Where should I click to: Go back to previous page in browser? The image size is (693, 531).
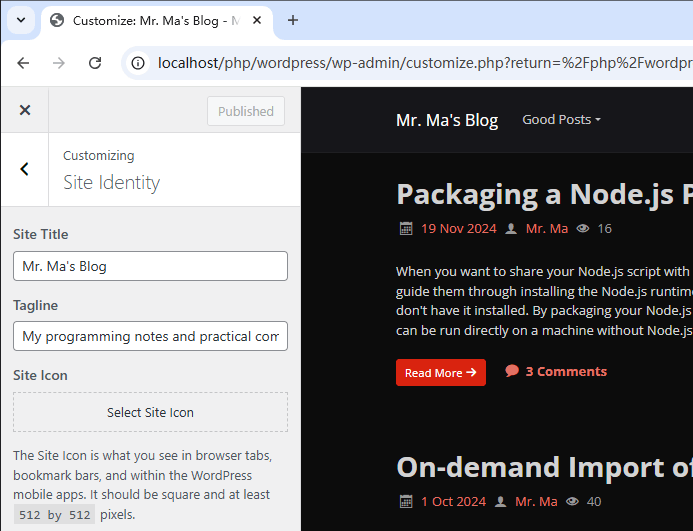pos(23,63)
